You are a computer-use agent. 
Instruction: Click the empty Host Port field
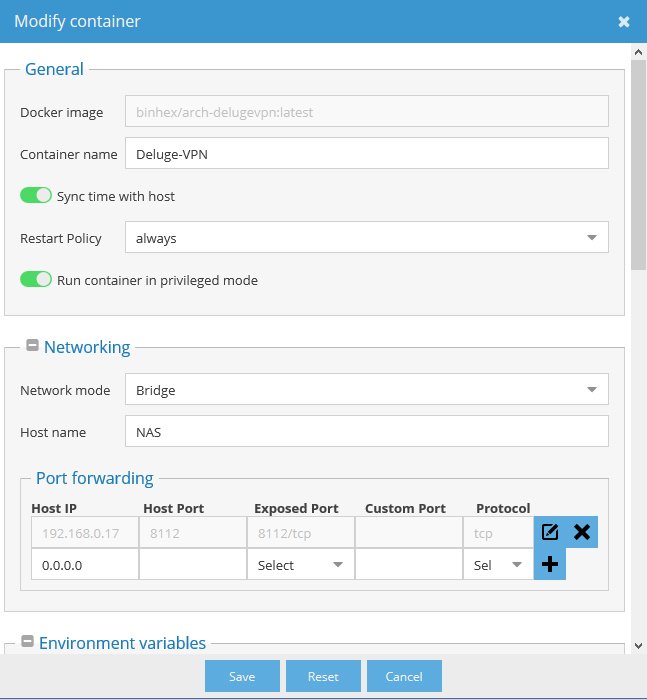(x=193, y=564)
